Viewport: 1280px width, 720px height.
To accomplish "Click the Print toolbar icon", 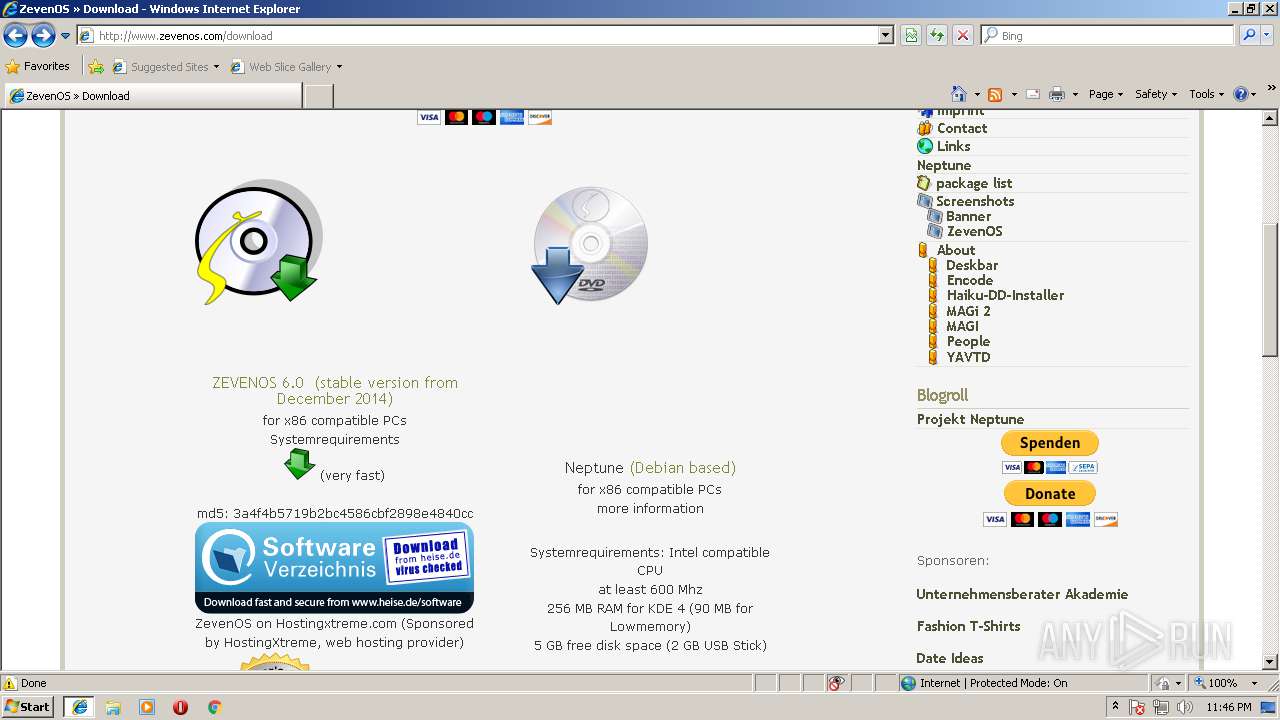I will click(x=1057, y=94).
